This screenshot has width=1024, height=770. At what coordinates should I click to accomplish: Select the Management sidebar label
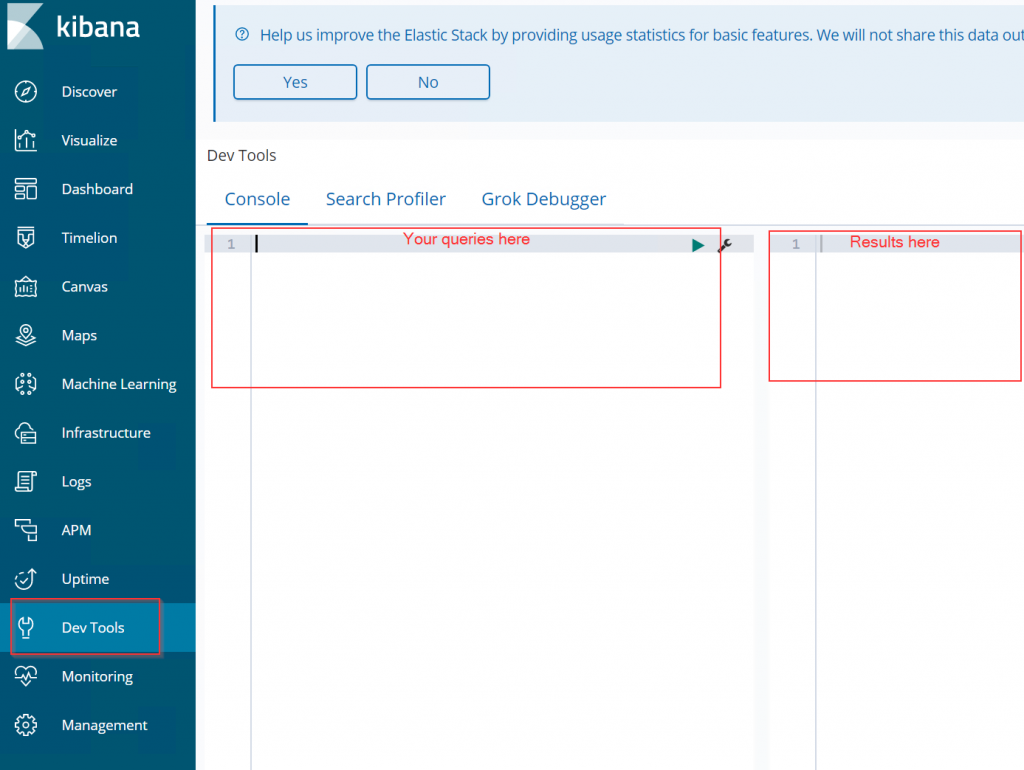point(104,725)
